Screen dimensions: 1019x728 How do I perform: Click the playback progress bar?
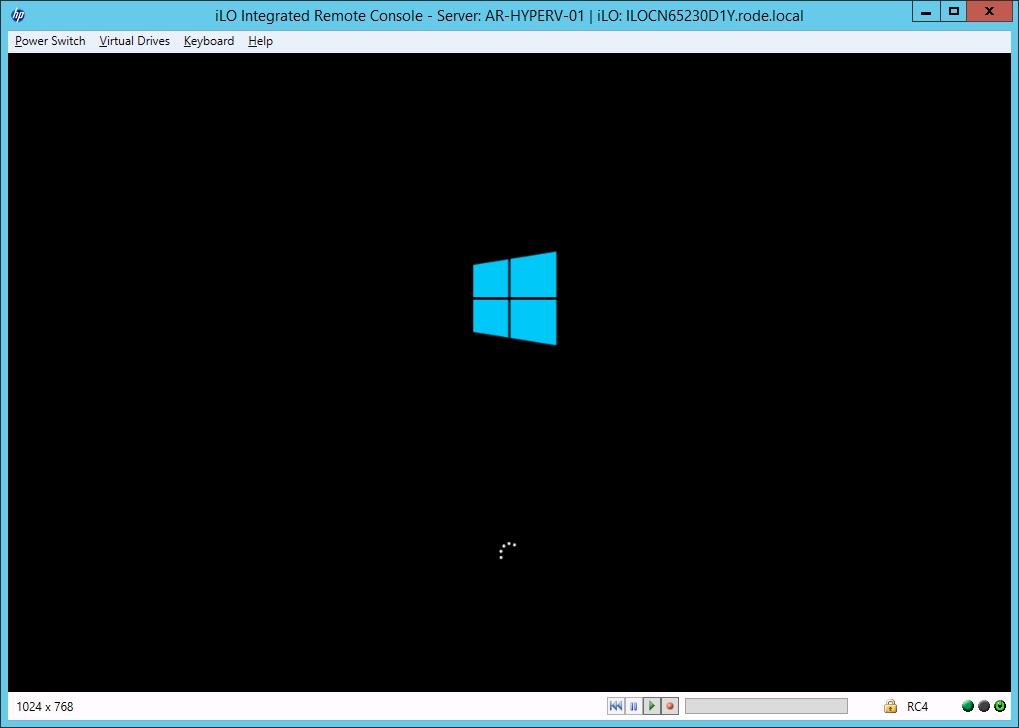(x=766, y=706)
